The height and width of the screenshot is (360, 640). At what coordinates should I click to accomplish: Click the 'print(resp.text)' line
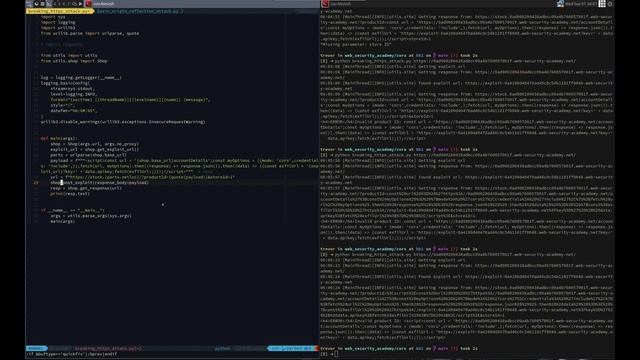70,194
